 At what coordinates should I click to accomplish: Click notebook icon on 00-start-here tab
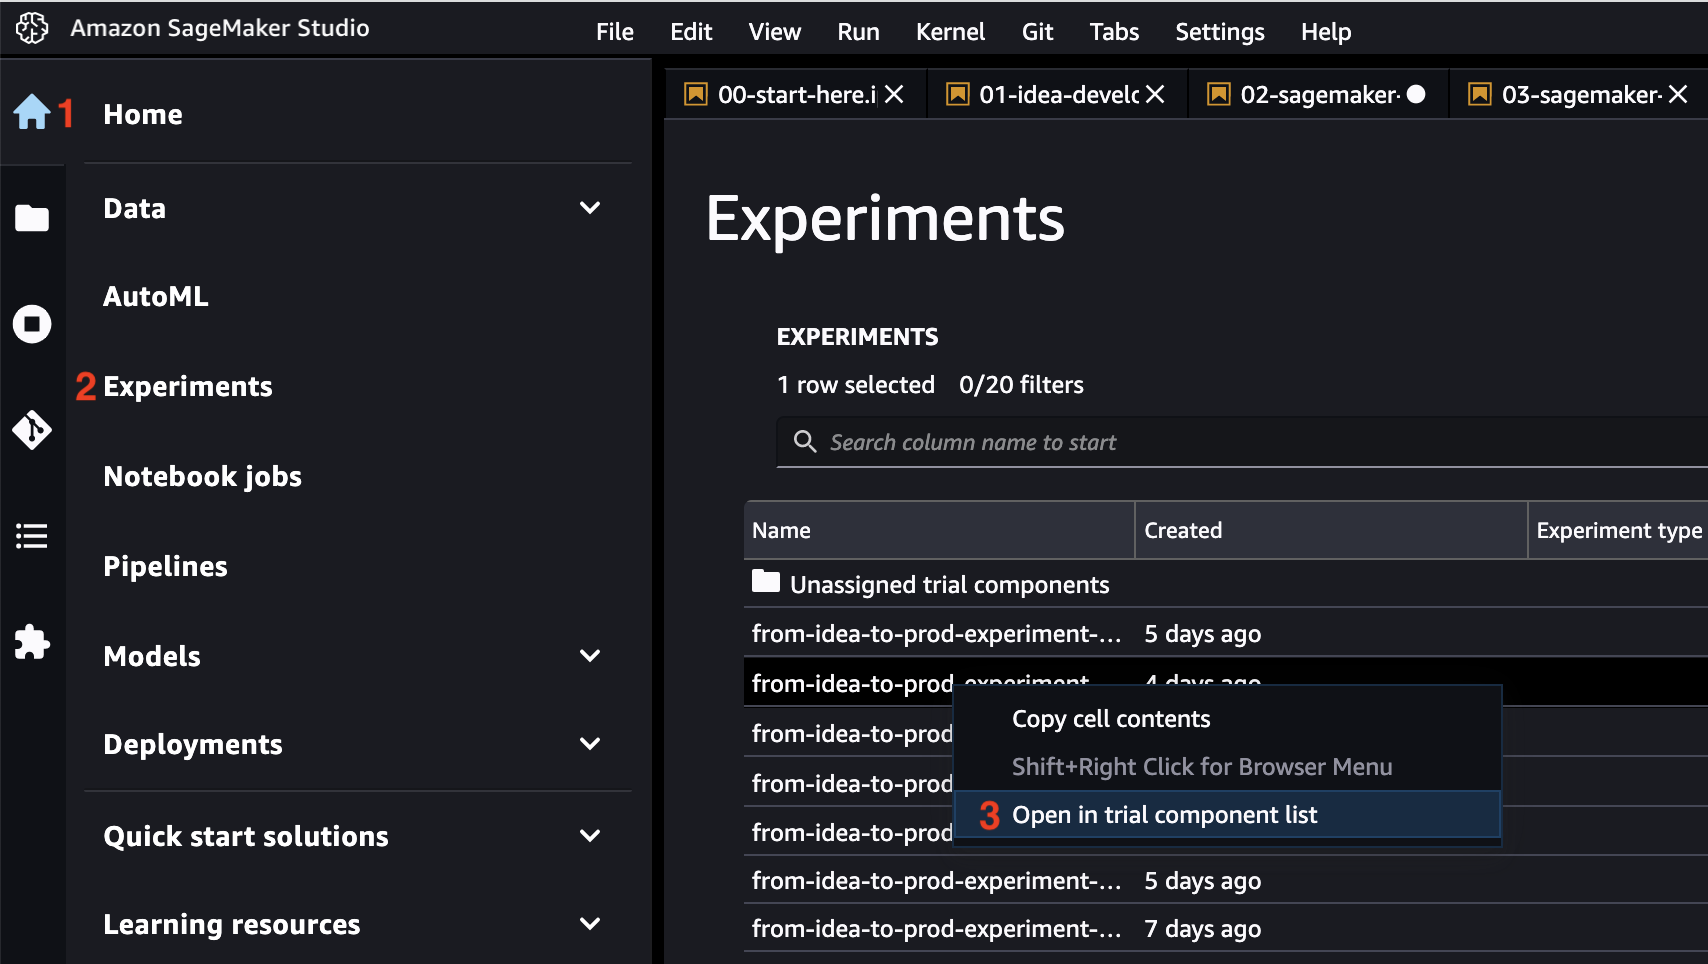click(x=696, y=94)
